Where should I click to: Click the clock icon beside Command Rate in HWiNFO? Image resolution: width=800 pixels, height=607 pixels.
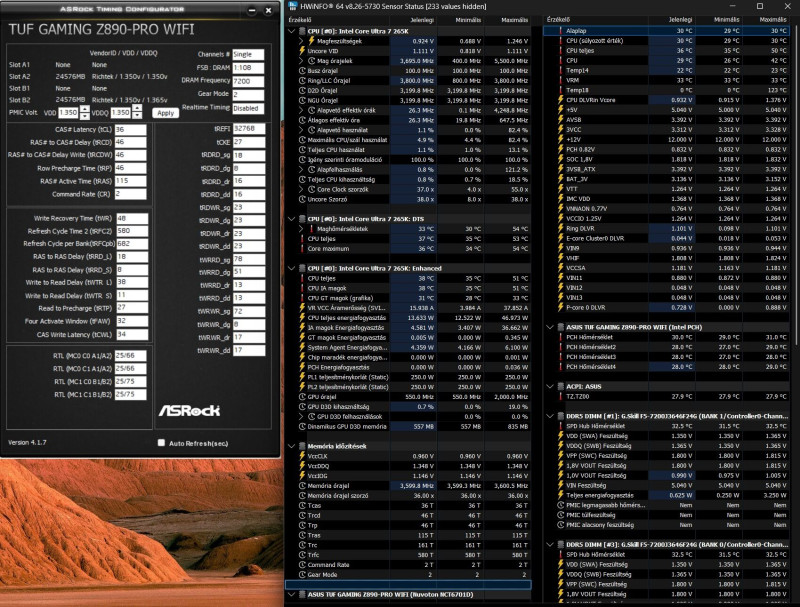pyautogui.click(x=302, y=565)
